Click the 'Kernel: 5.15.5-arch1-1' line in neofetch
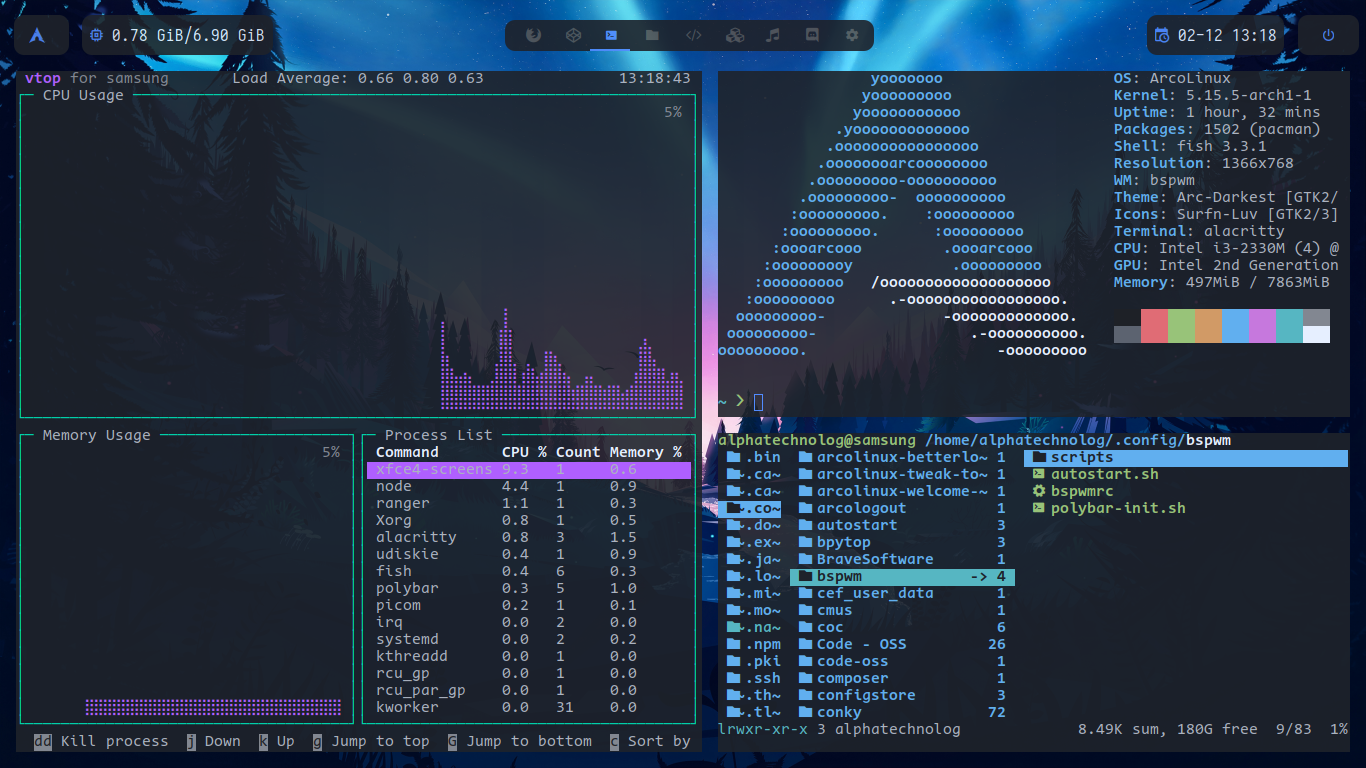Screen dimensions: 1366x768 coord(1213,95)
